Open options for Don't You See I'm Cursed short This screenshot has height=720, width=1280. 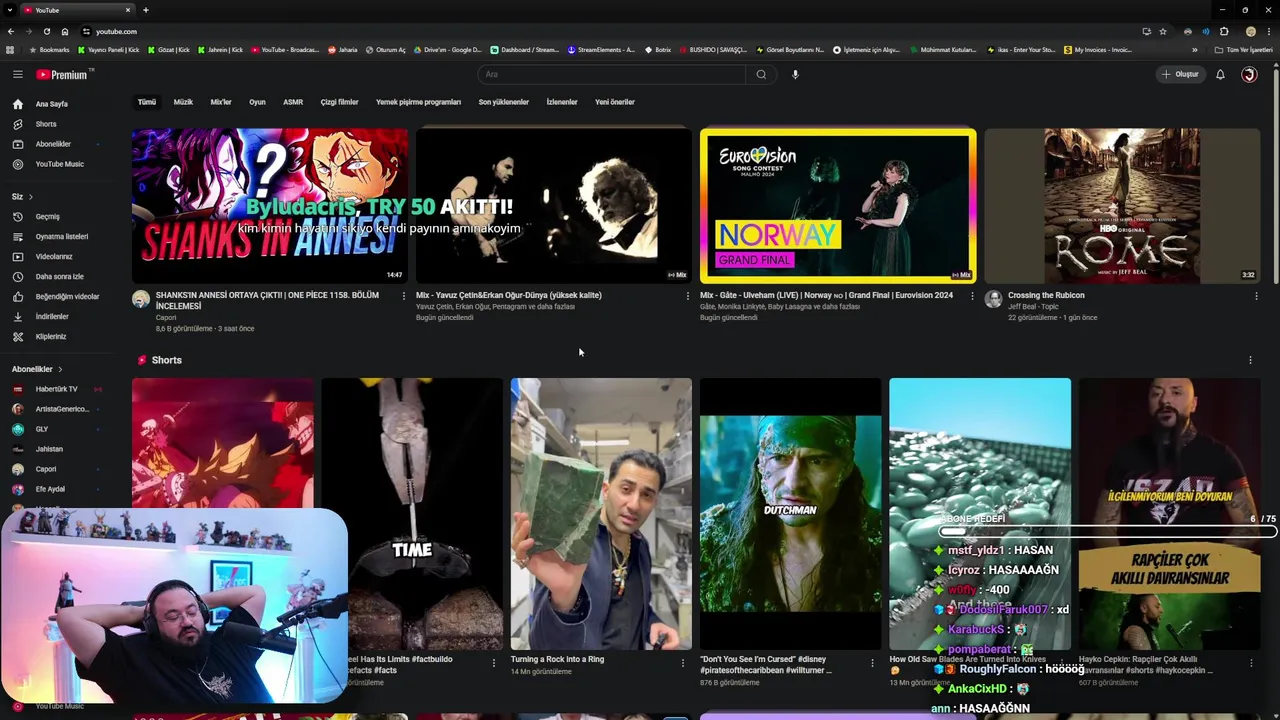(872, 662)
